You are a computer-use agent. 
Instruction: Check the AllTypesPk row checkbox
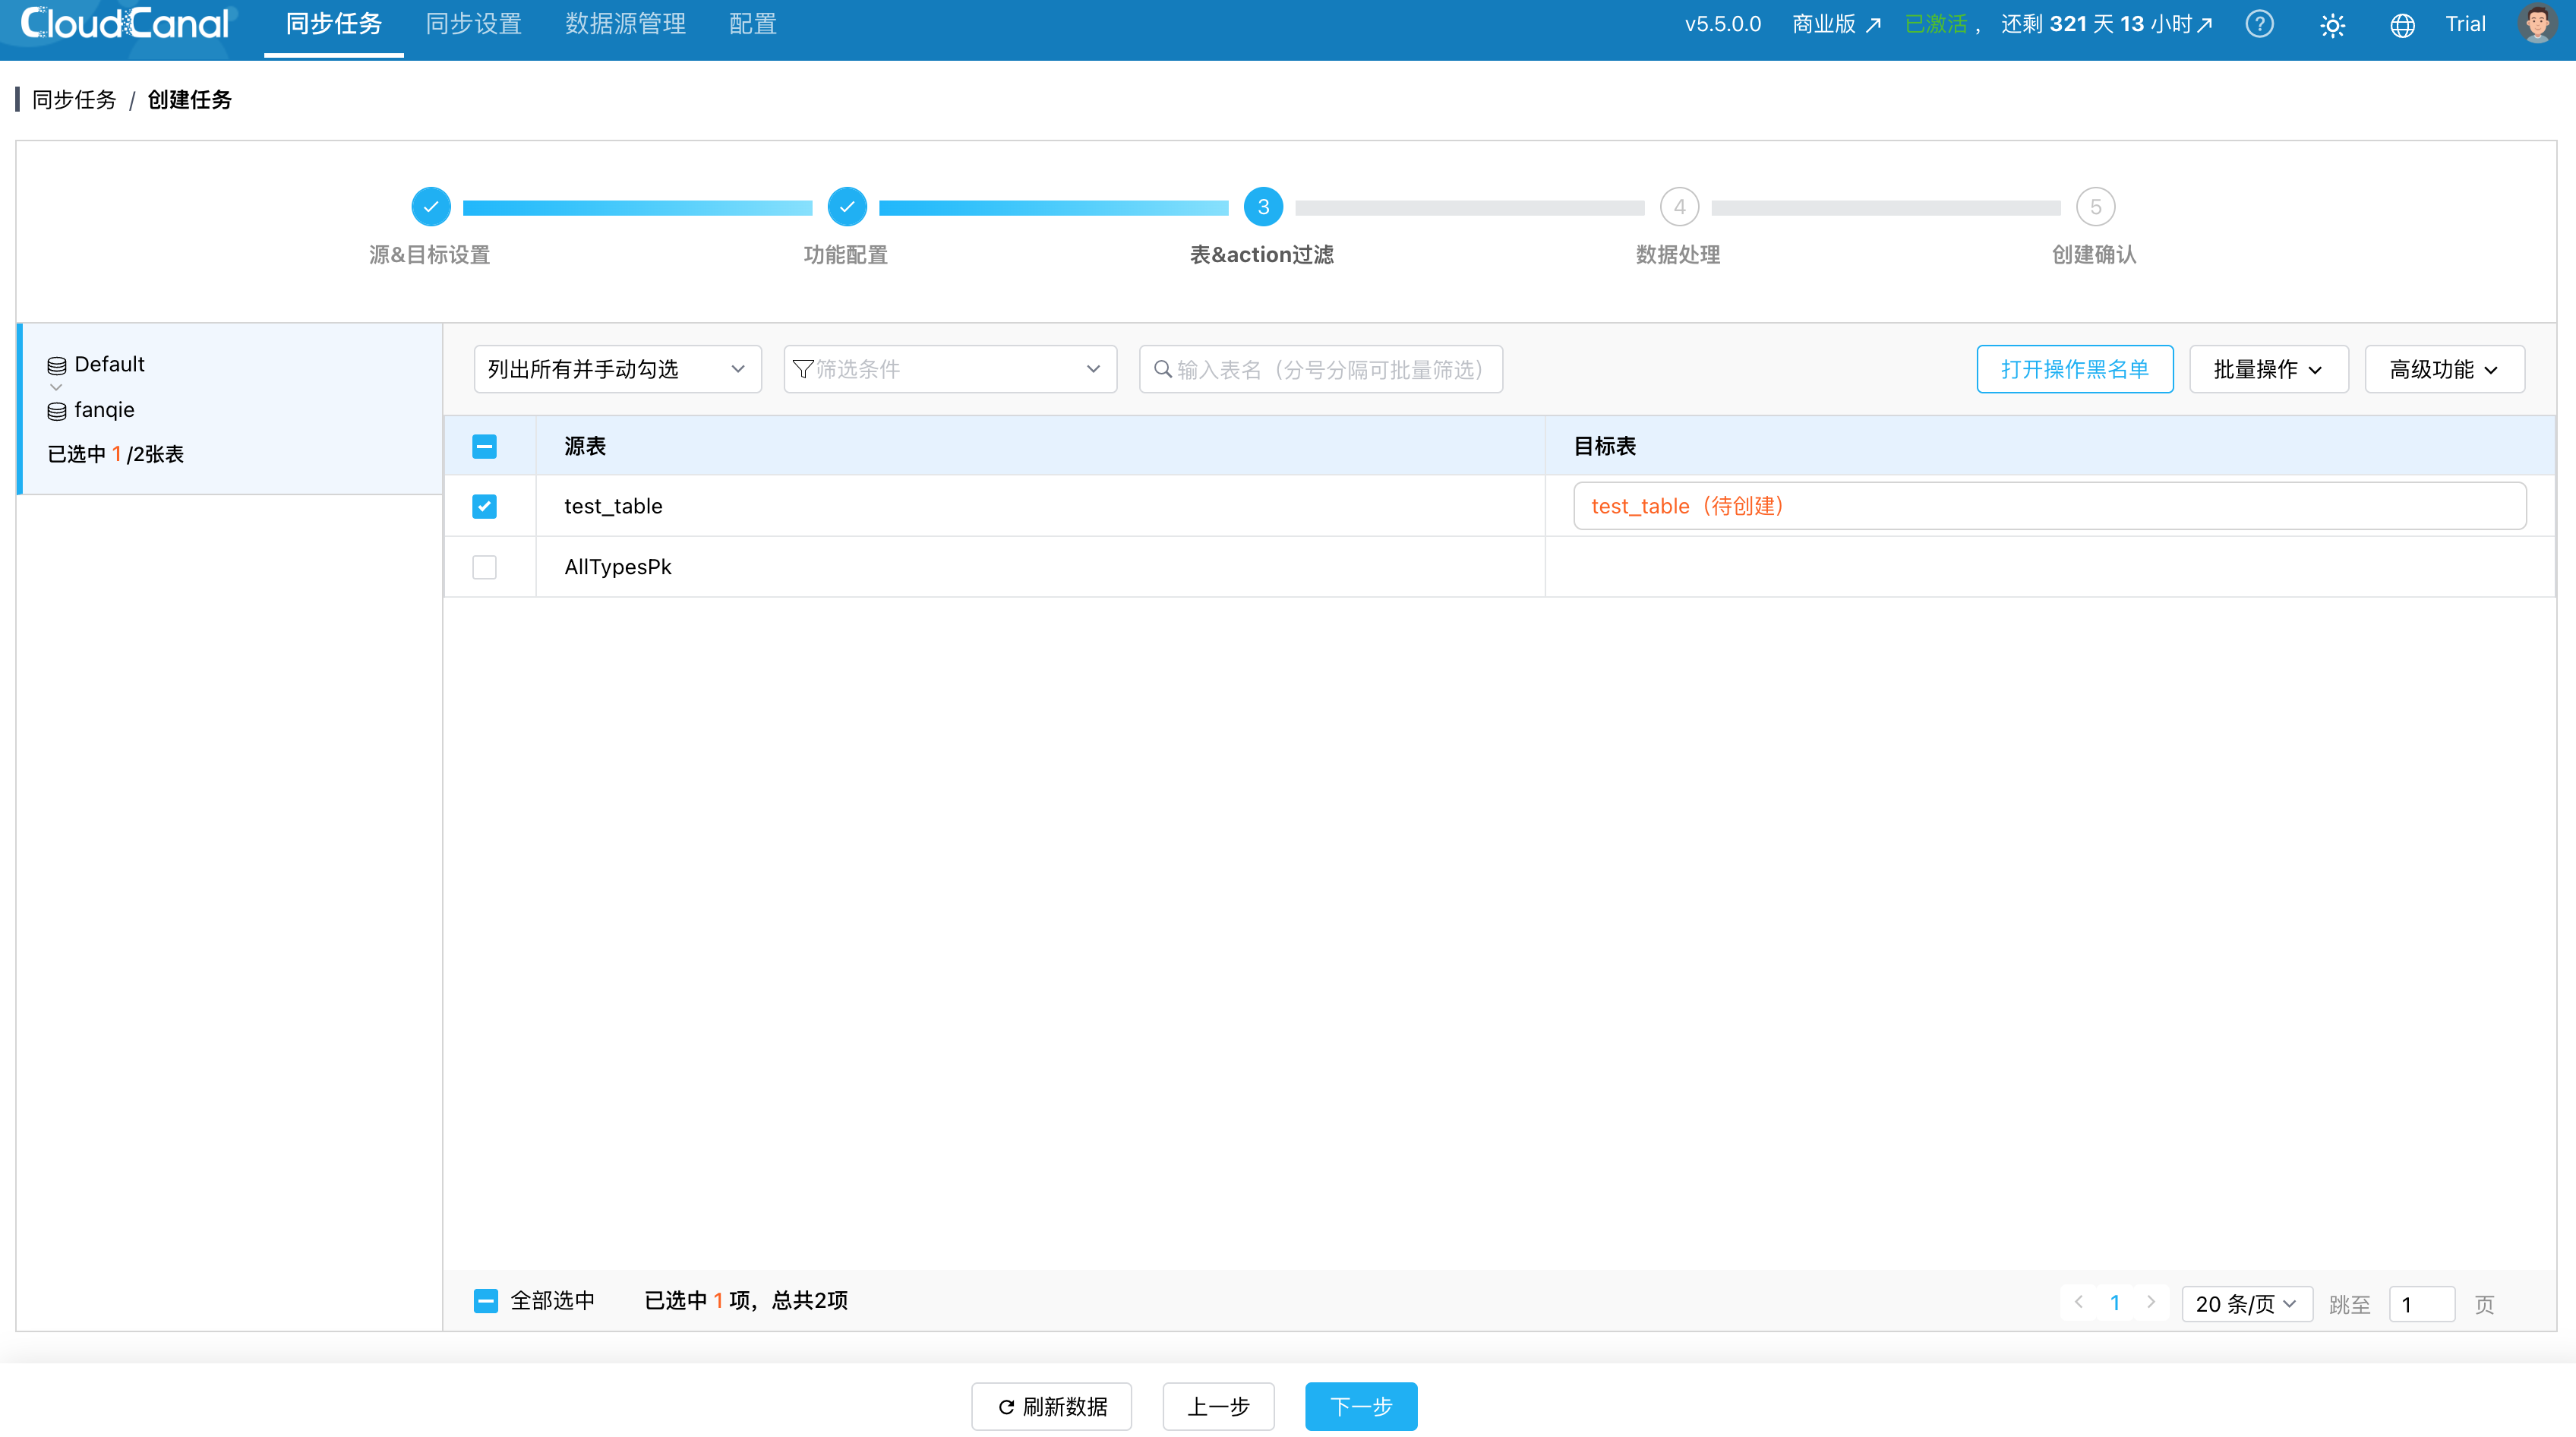[x=484, y=567]
